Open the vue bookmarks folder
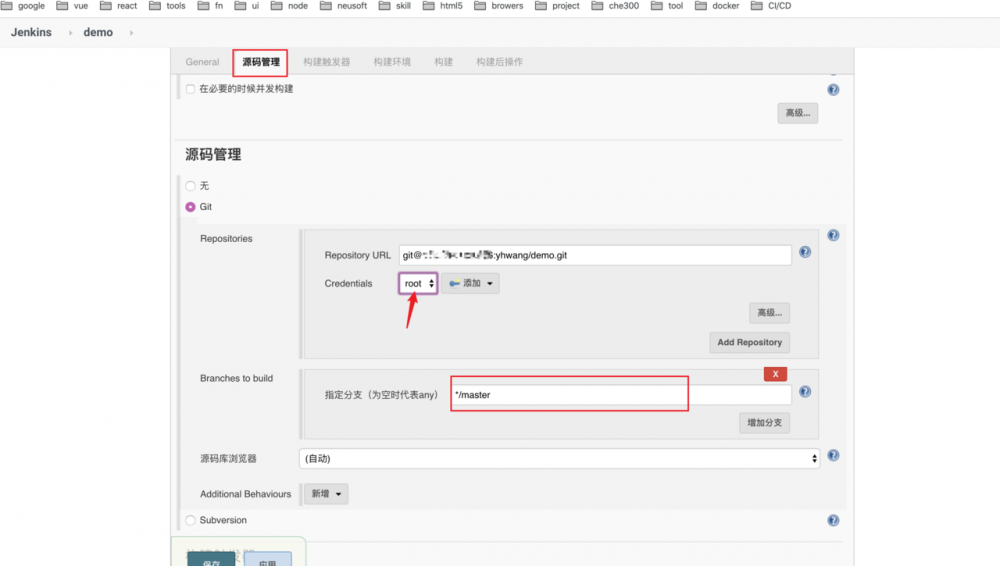 (72, 6)
